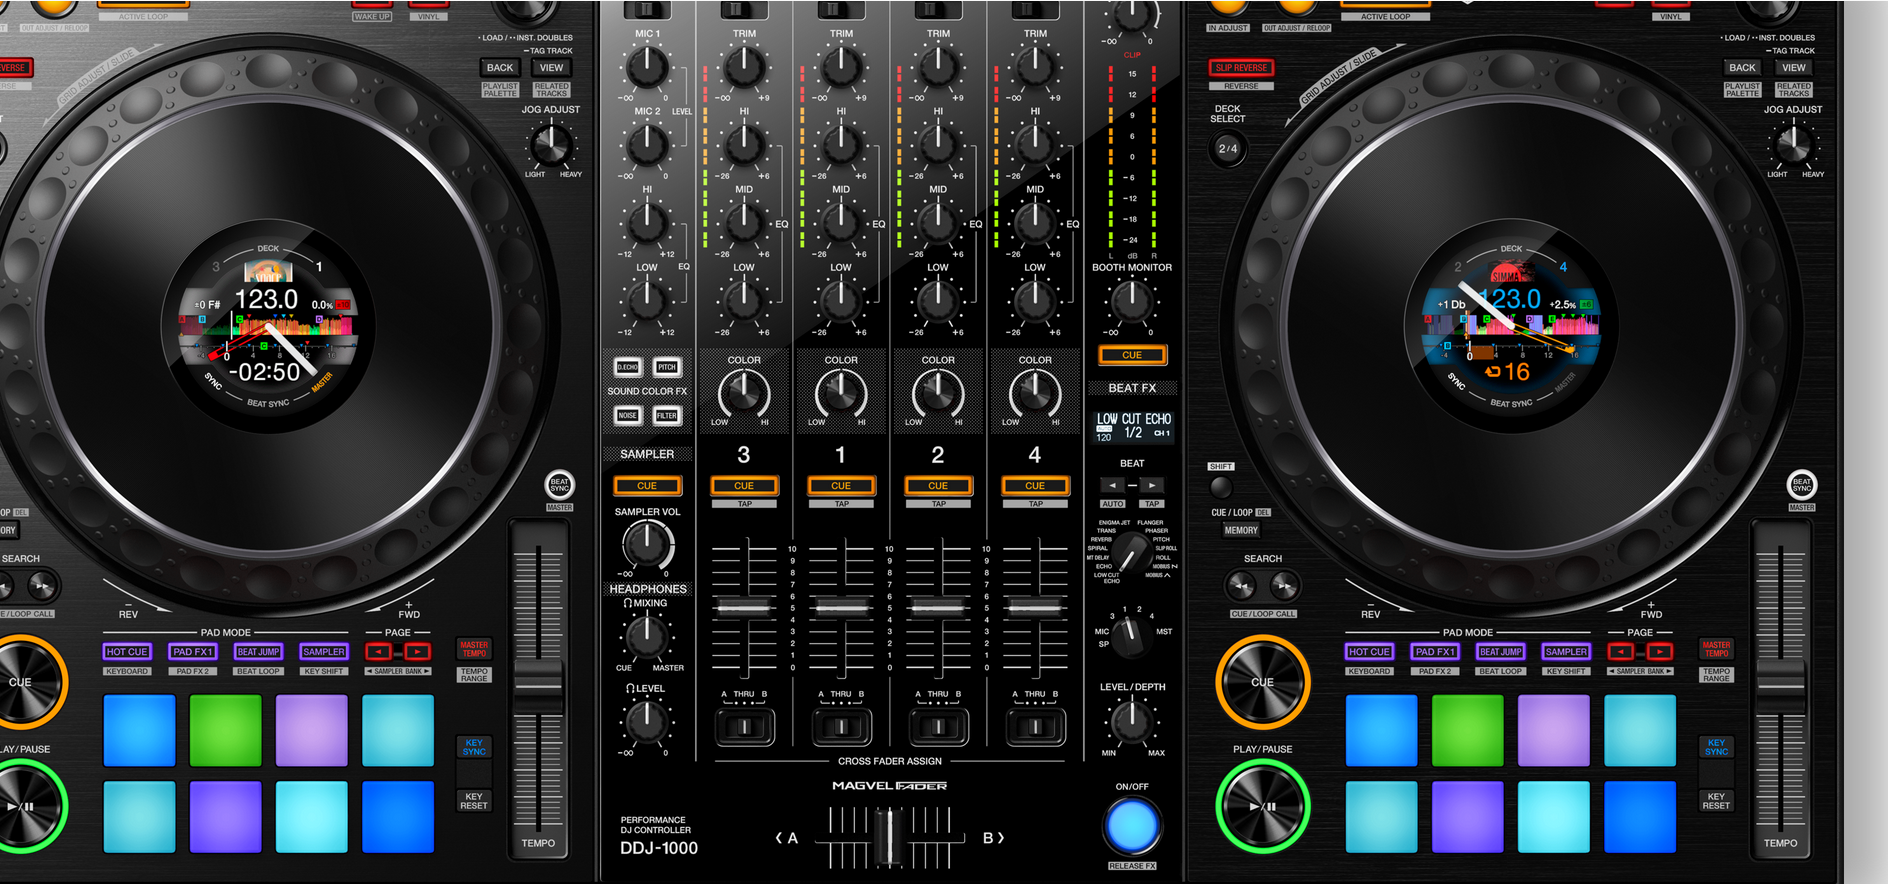Select the PITCH sound color FX button
This screenshot has height=884, width=1888.
coord(667,367)
